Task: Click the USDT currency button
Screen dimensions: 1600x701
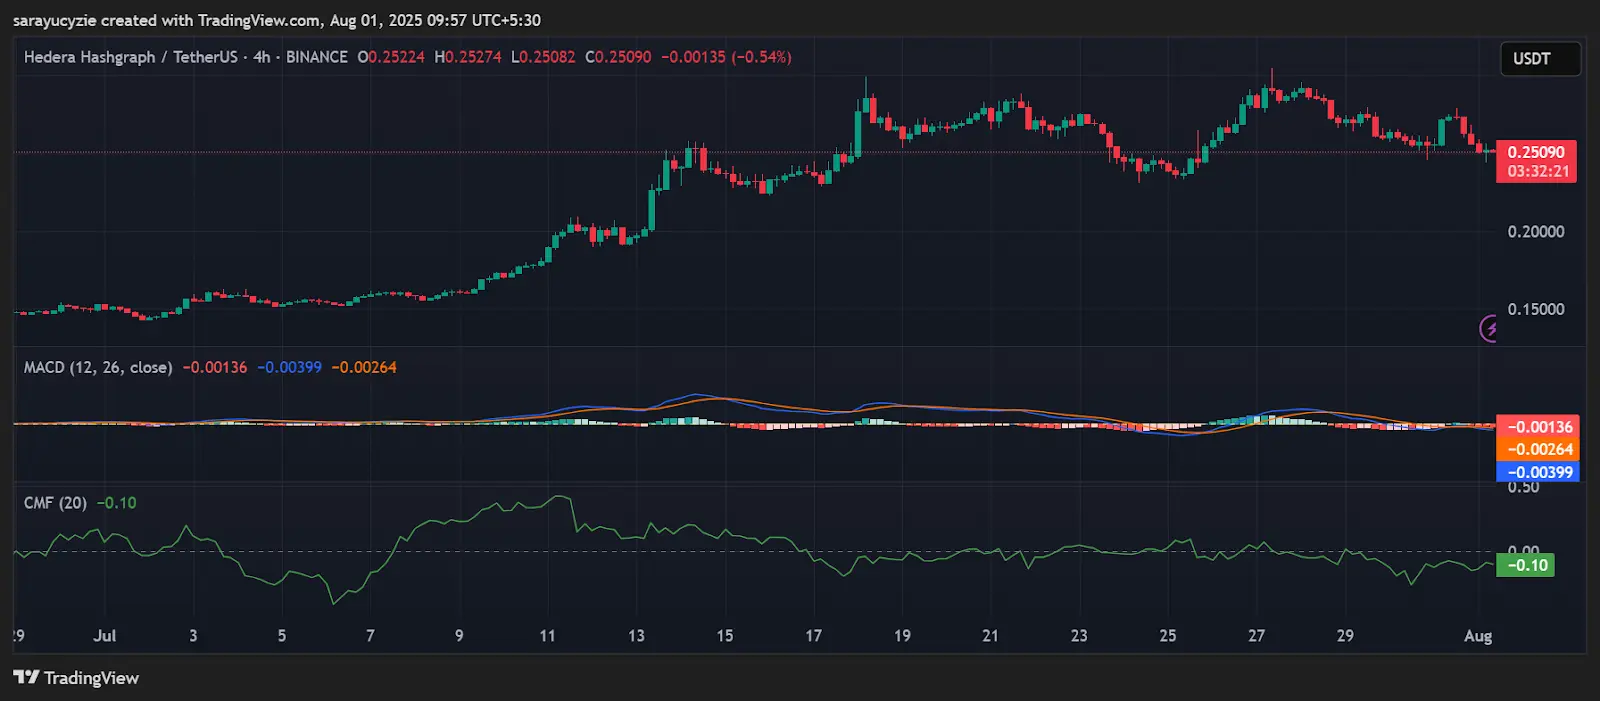Action: (1540, 59)
